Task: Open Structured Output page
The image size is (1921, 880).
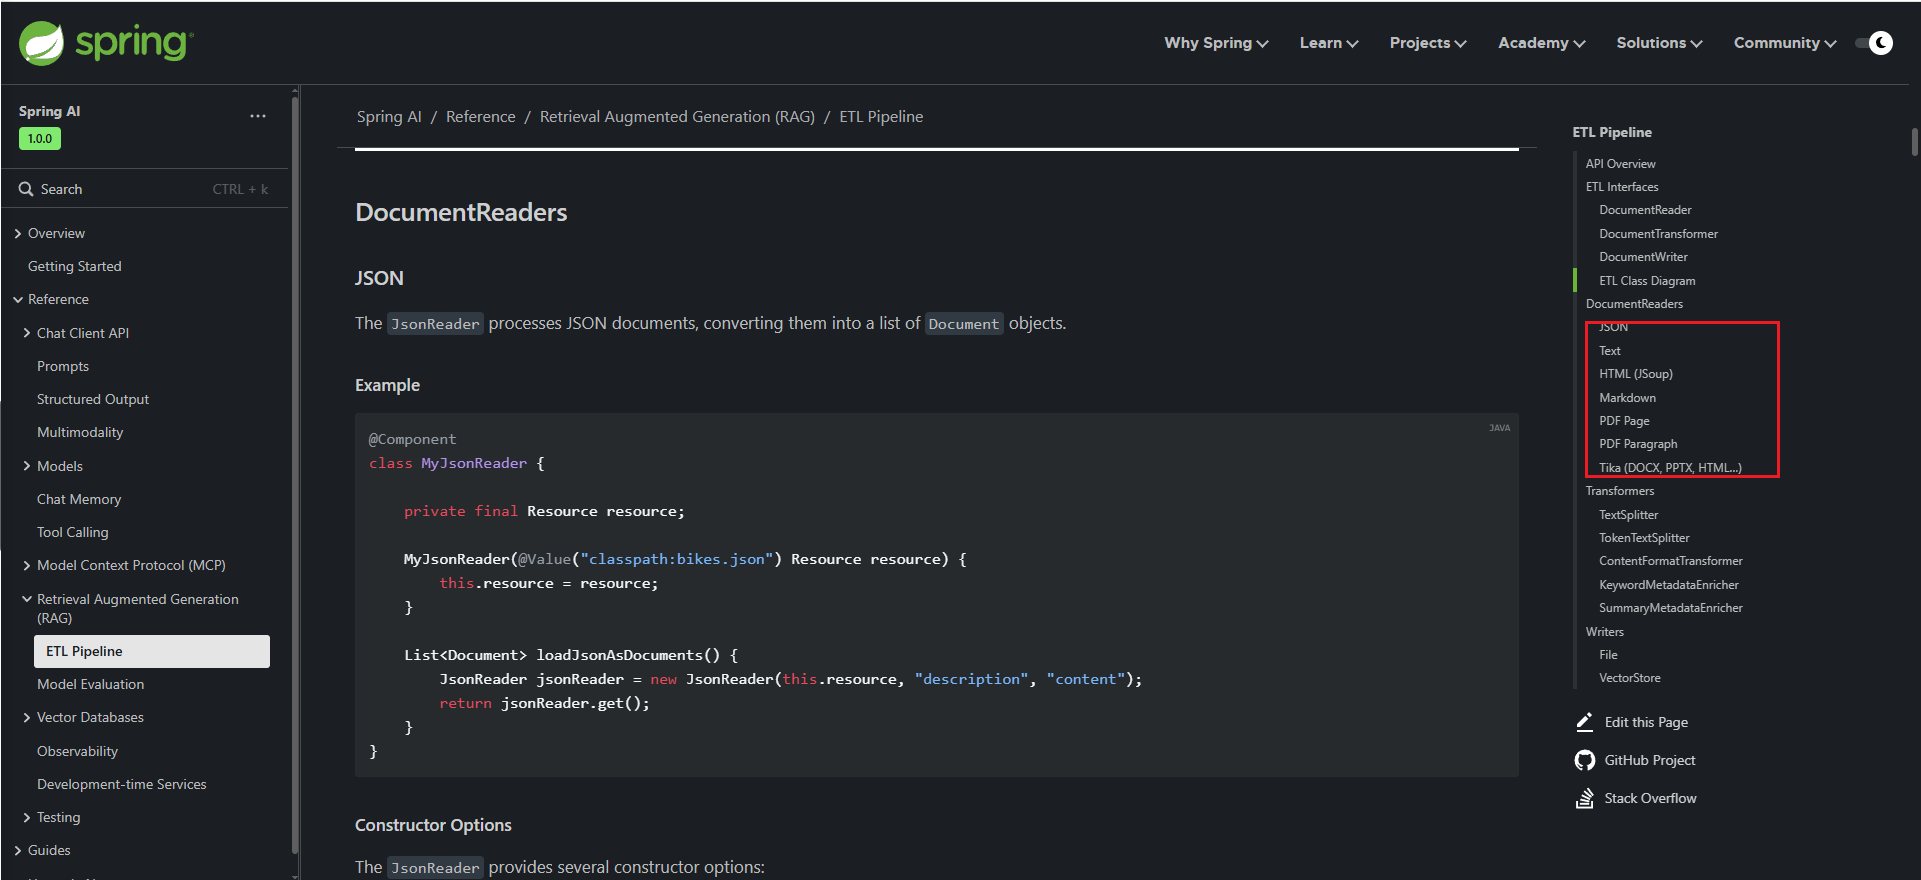Action: pyautogui.click(x=93, y=399)
